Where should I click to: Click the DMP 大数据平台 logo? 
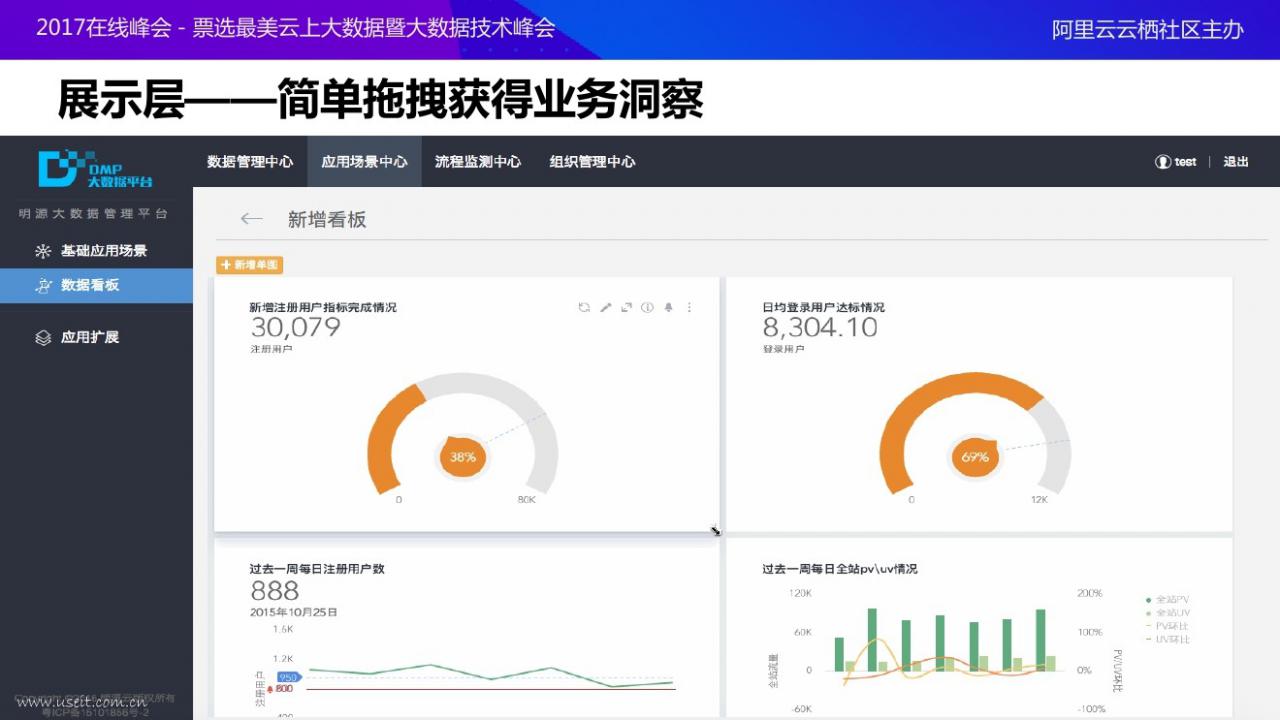pos(95,168)
